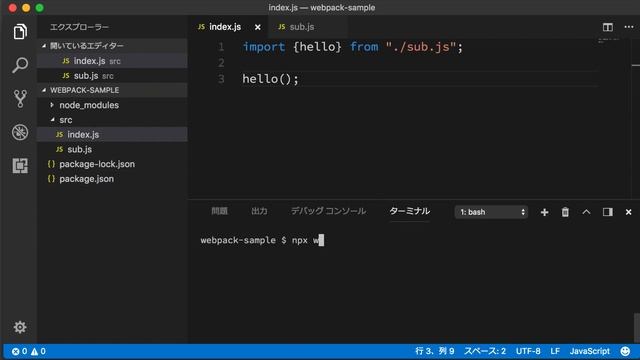The height and width of the screenshot is (360, 640).
Task: Open the 問題 panel tab
Action: (220, 211)
